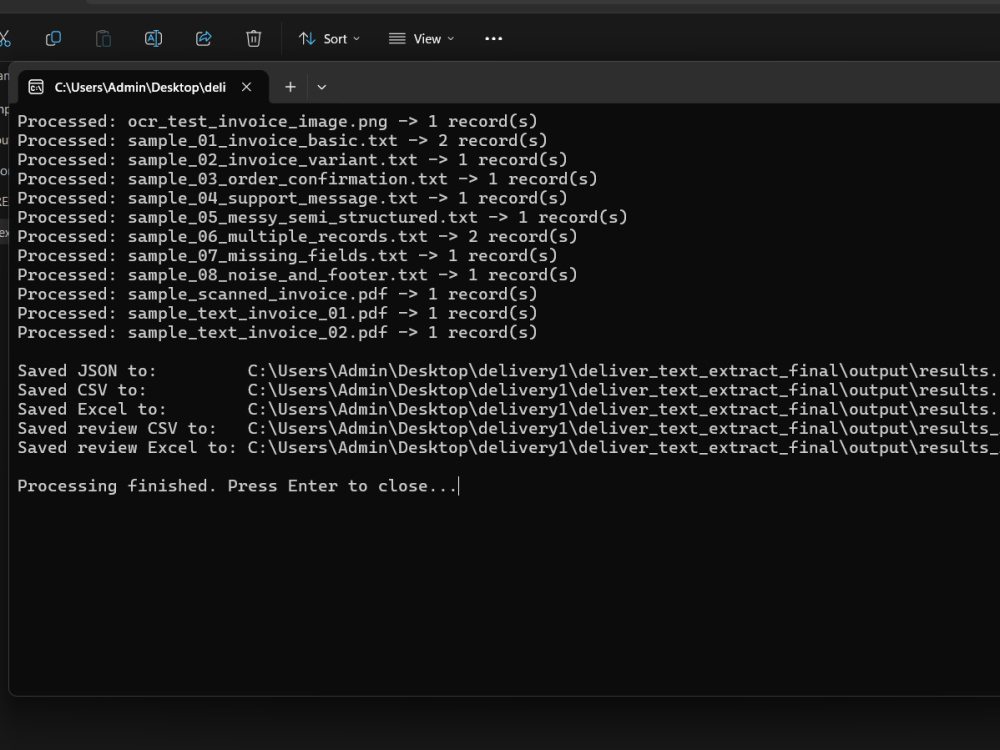Click the sample_06_multiple_records.txt line
The height and width of the screenshot is (750, 1000).
[x=297, y=236]
